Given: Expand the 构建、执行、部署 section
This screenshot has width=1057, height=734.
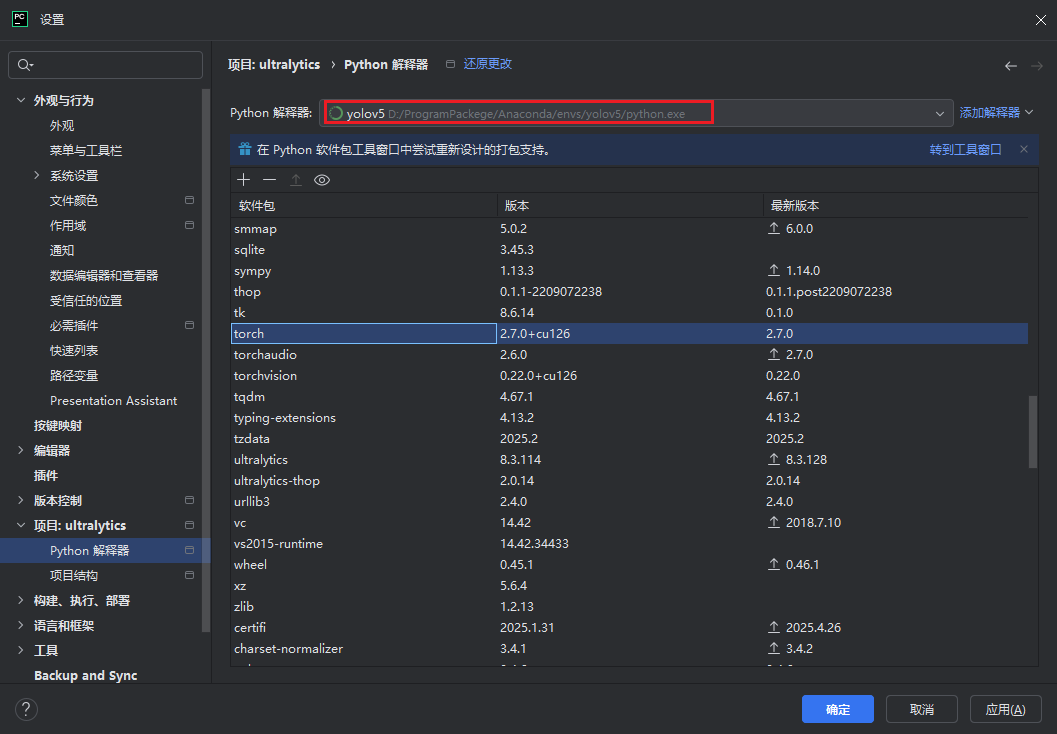Looking at the screenshot, I should (20, 600).
